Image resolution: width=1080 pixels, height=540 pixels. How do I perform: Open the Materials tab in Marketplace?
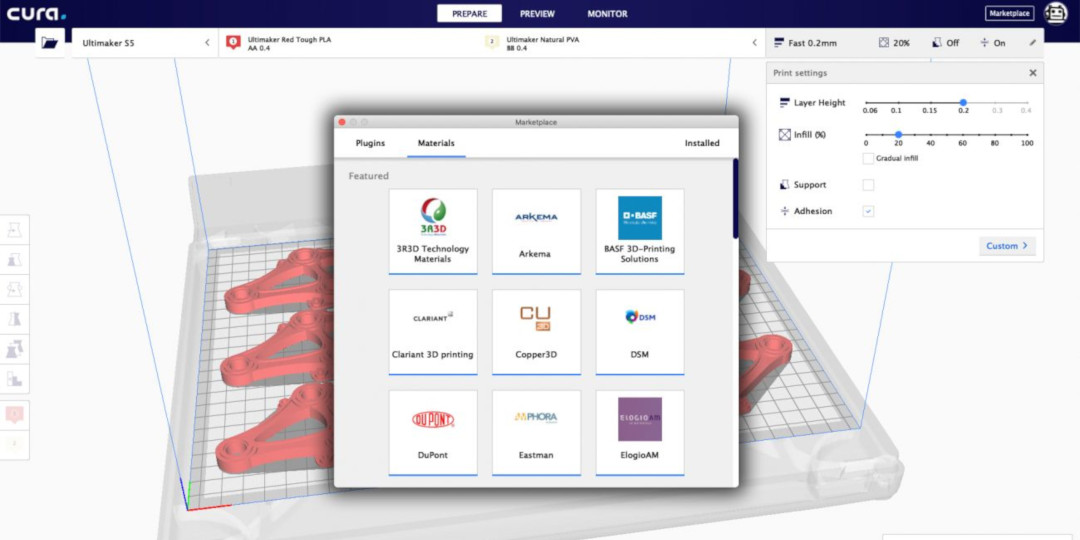pos(436,143)
